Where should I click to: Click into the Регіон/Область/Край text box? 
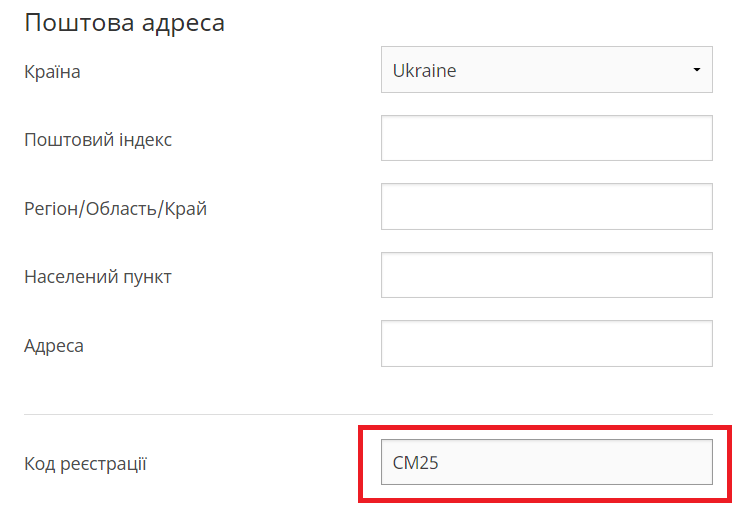(x=546, y=207)
